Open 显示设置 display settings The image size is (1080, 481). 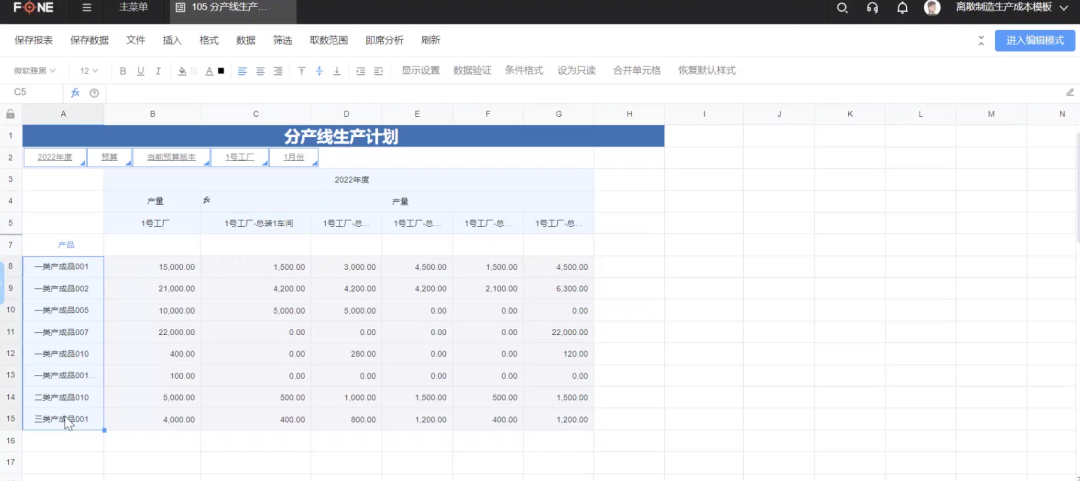(421, 71)
